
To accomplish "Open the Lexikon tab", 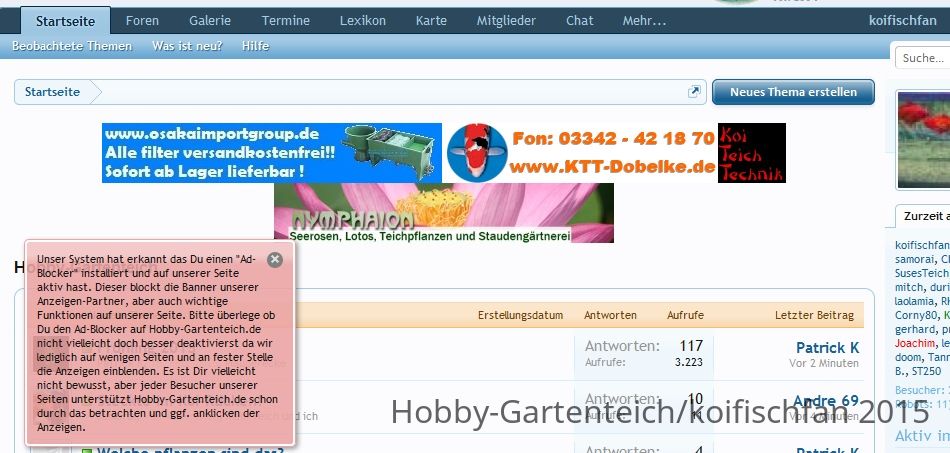I will tap(362, 21).
